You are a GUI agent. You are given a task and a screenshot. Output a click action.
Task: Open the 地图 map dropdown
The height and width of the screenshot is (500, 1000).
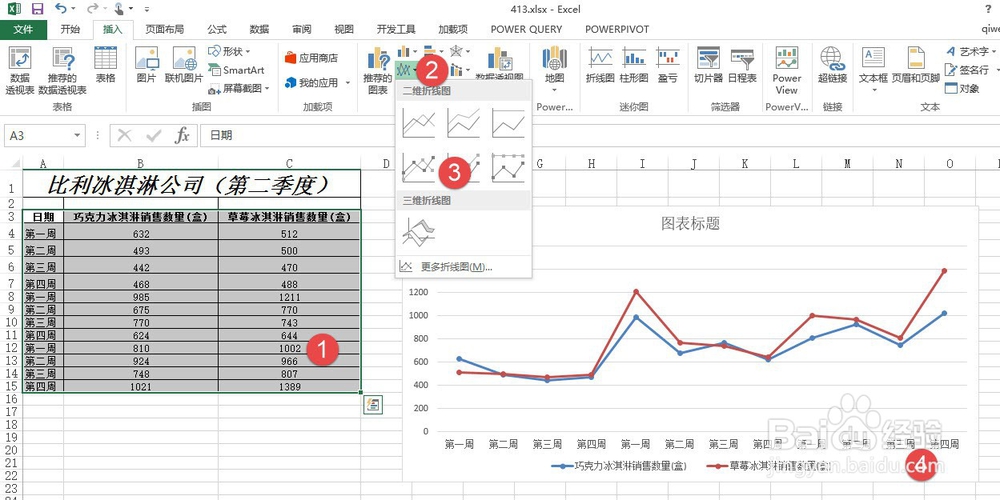[555, 69]
